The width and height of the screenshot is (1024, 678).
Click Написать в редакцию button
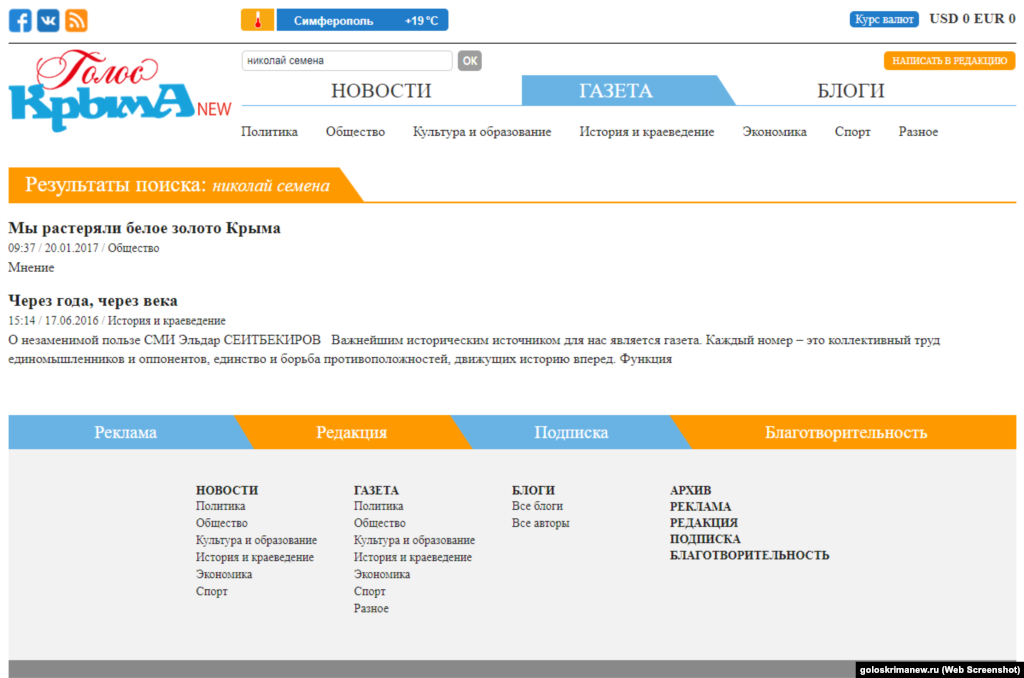[949, 61]
